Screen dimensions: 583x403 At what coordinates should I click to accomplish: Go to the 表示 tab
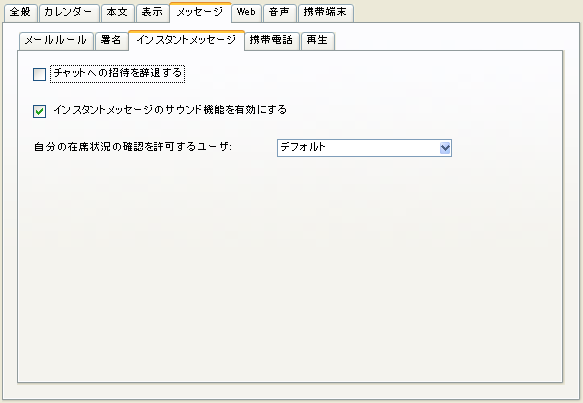(x=152, y=13)
